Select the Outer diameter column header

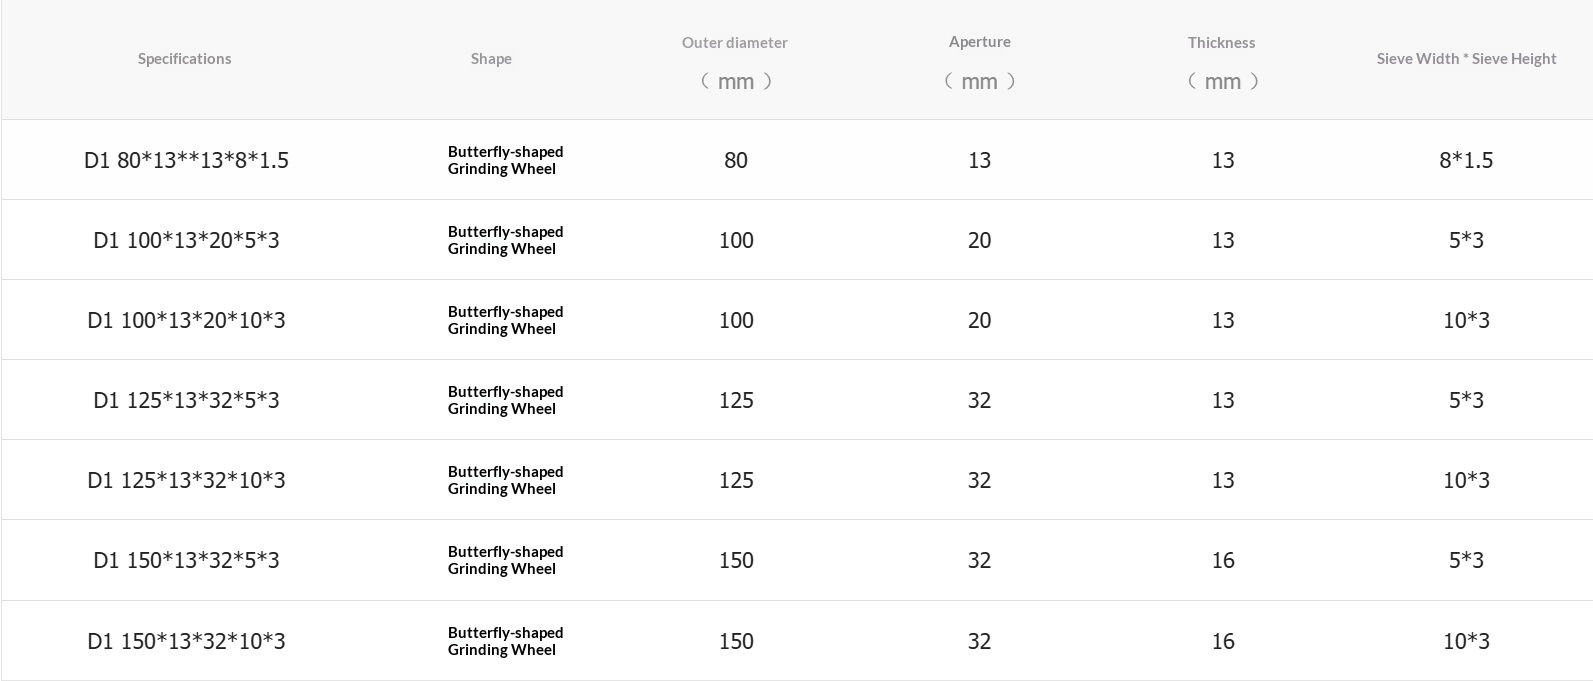(x=735, y=43)
